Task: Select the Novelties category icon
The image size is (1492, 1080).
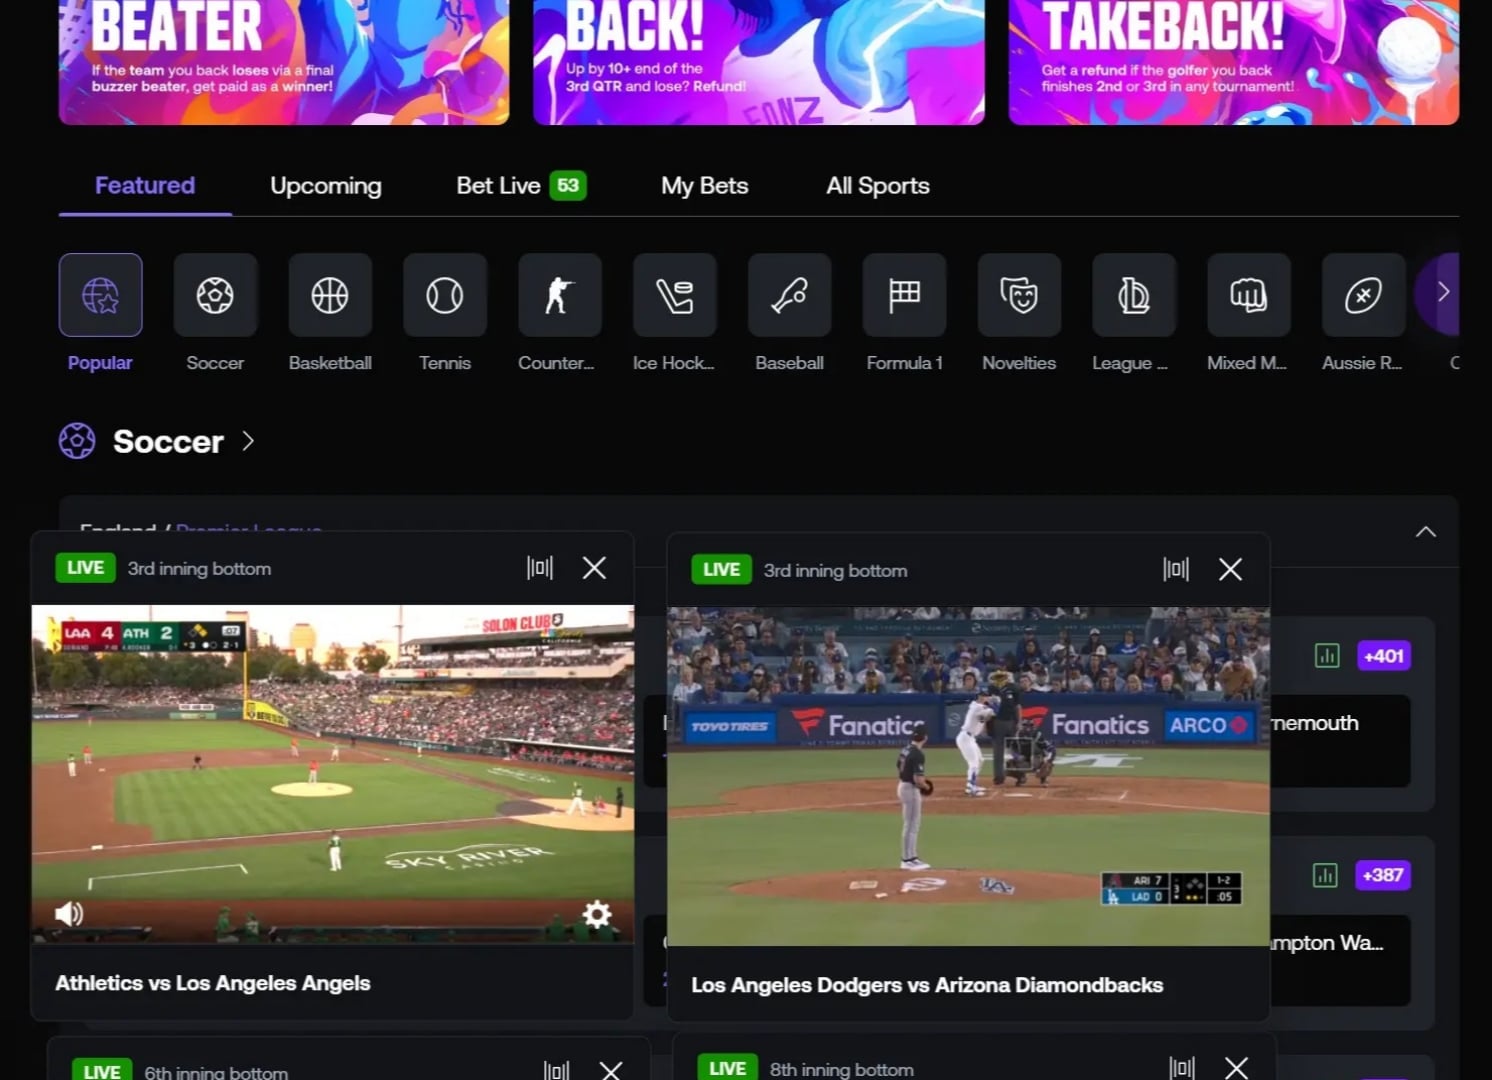Action: (x=1019, y=295)
